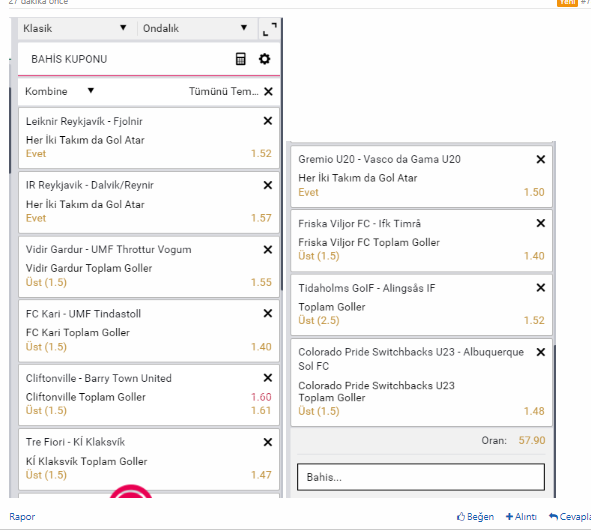The image size is (591, 530).
Task: Click the Alıntı quote link
Action: pos(521,516)
